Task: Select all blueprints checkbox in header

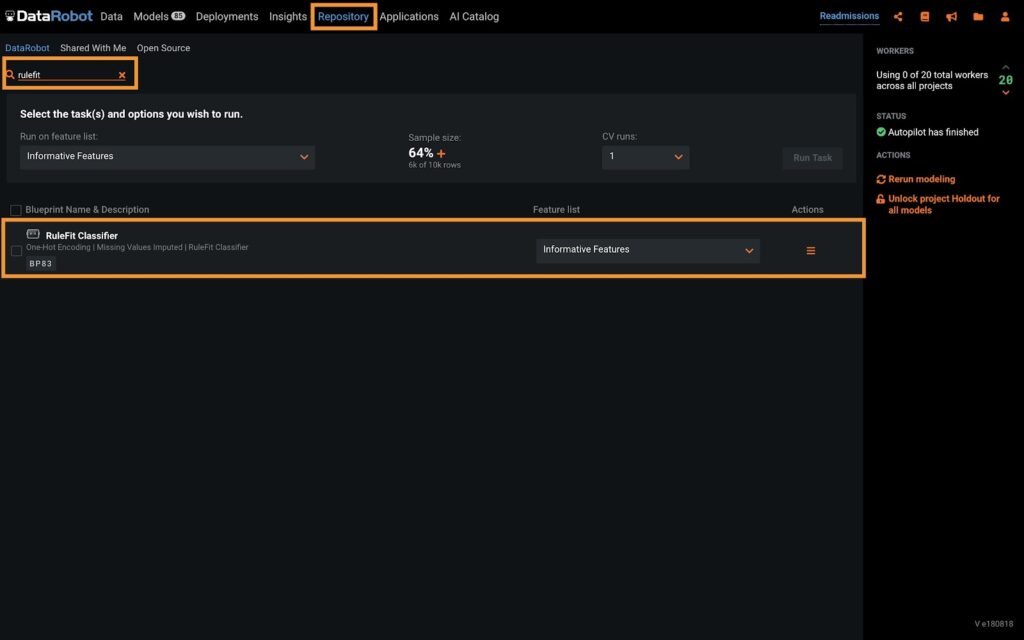Action: click(x=16, y=210)
